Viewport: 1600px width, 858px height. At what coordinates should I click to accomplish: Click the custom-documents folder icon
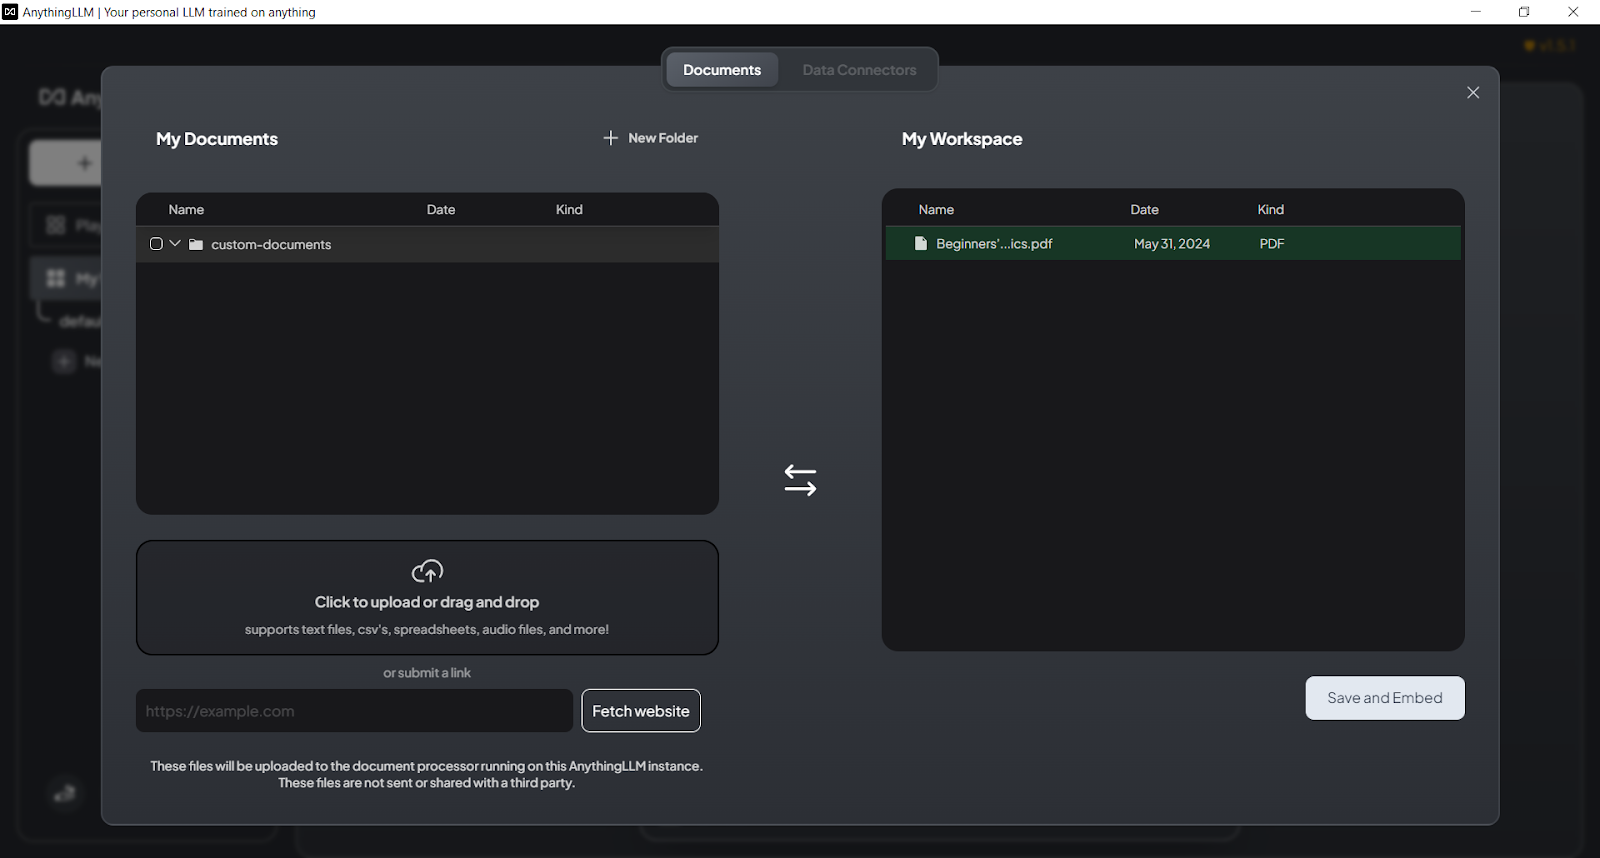(196, 244)
